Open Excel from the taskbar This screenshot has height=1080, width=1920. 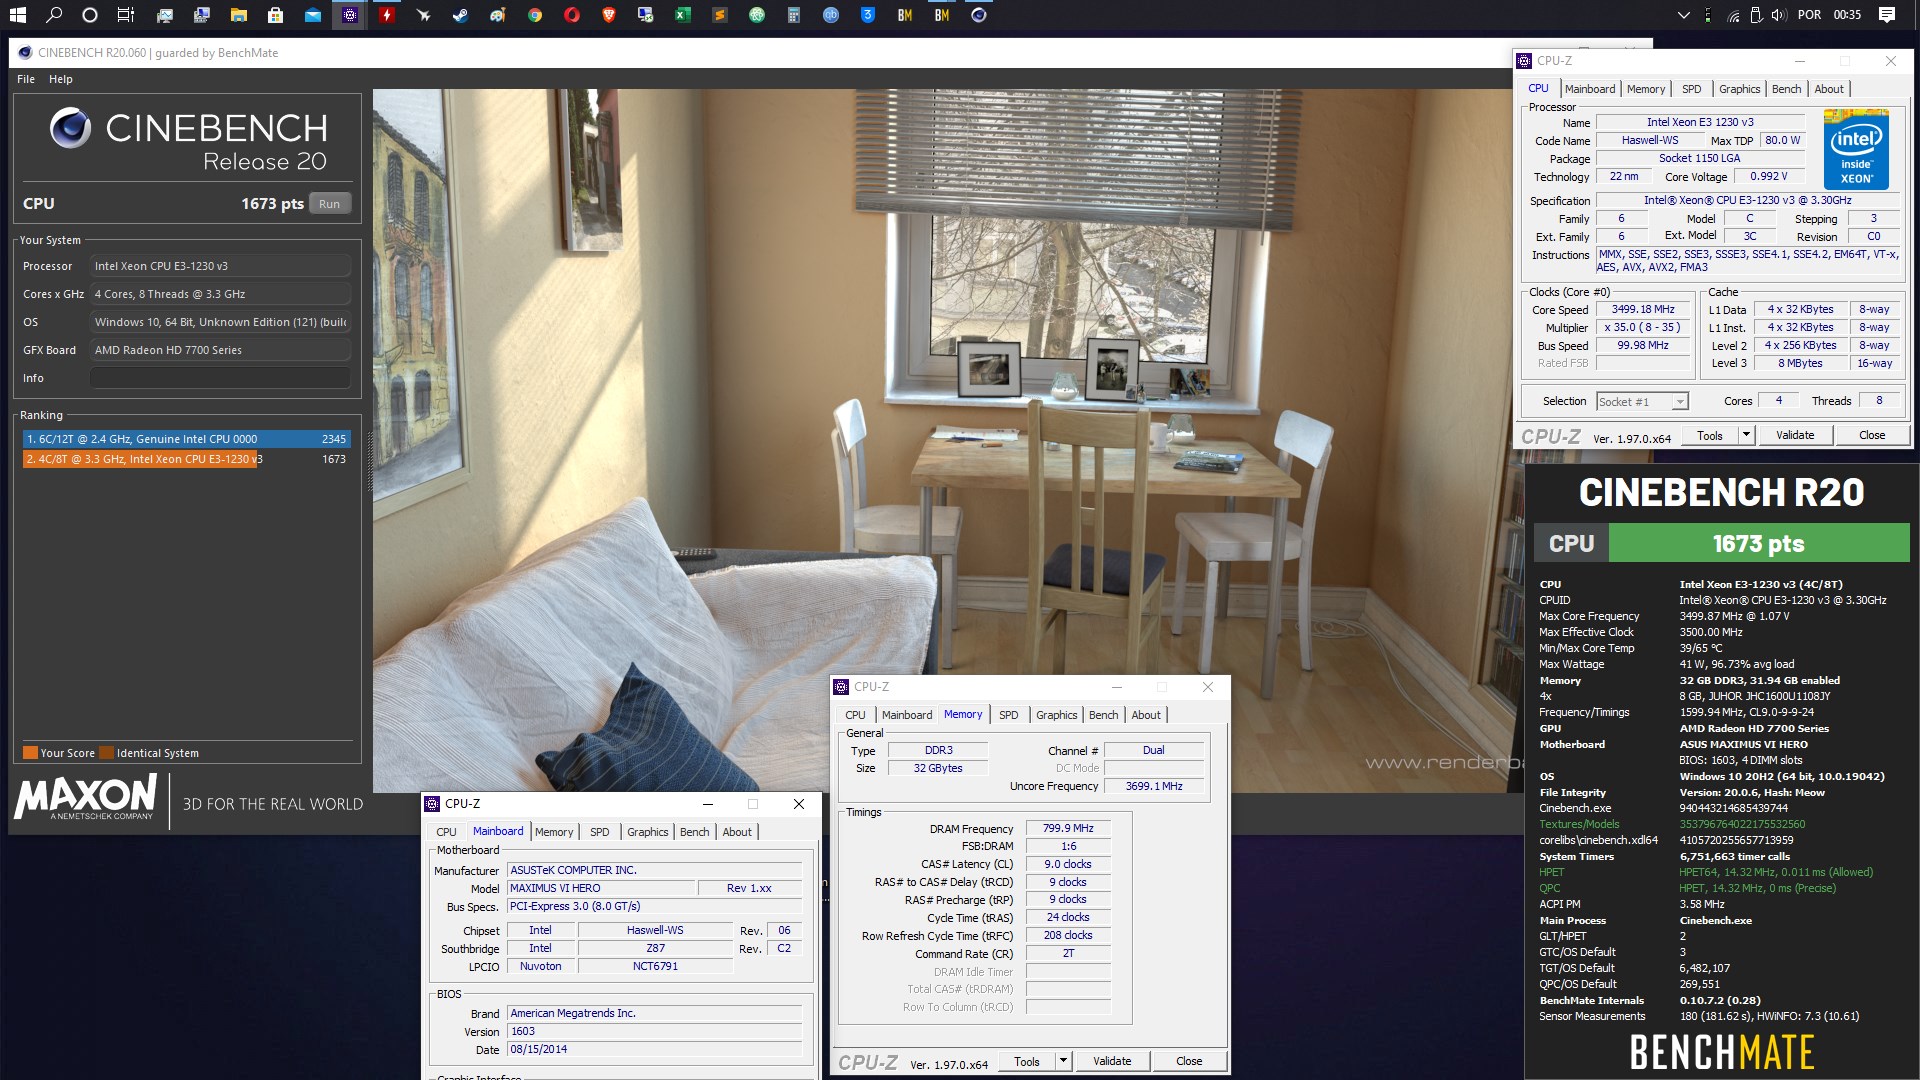[683, 15]
